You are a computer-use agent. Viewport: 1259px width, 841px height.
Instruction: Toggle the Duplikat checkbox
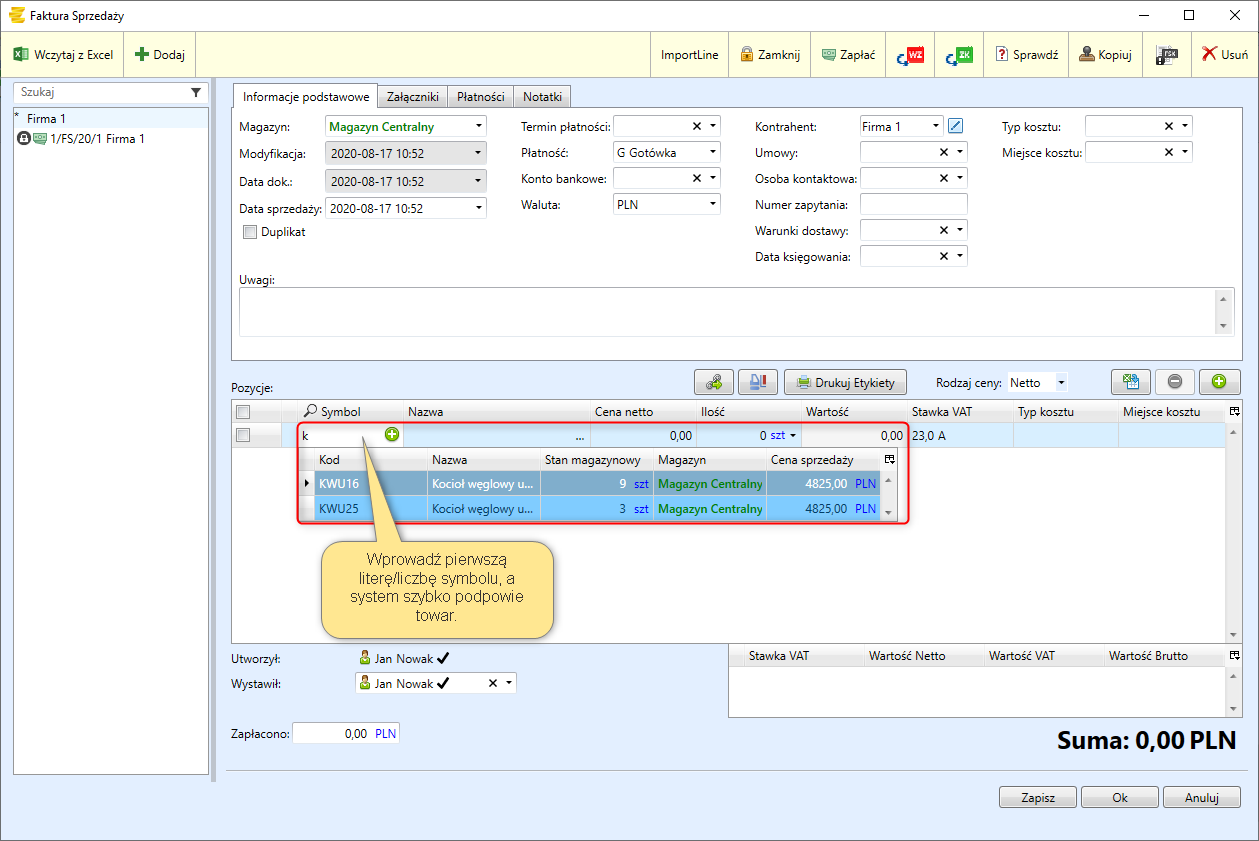click(250, 232)
